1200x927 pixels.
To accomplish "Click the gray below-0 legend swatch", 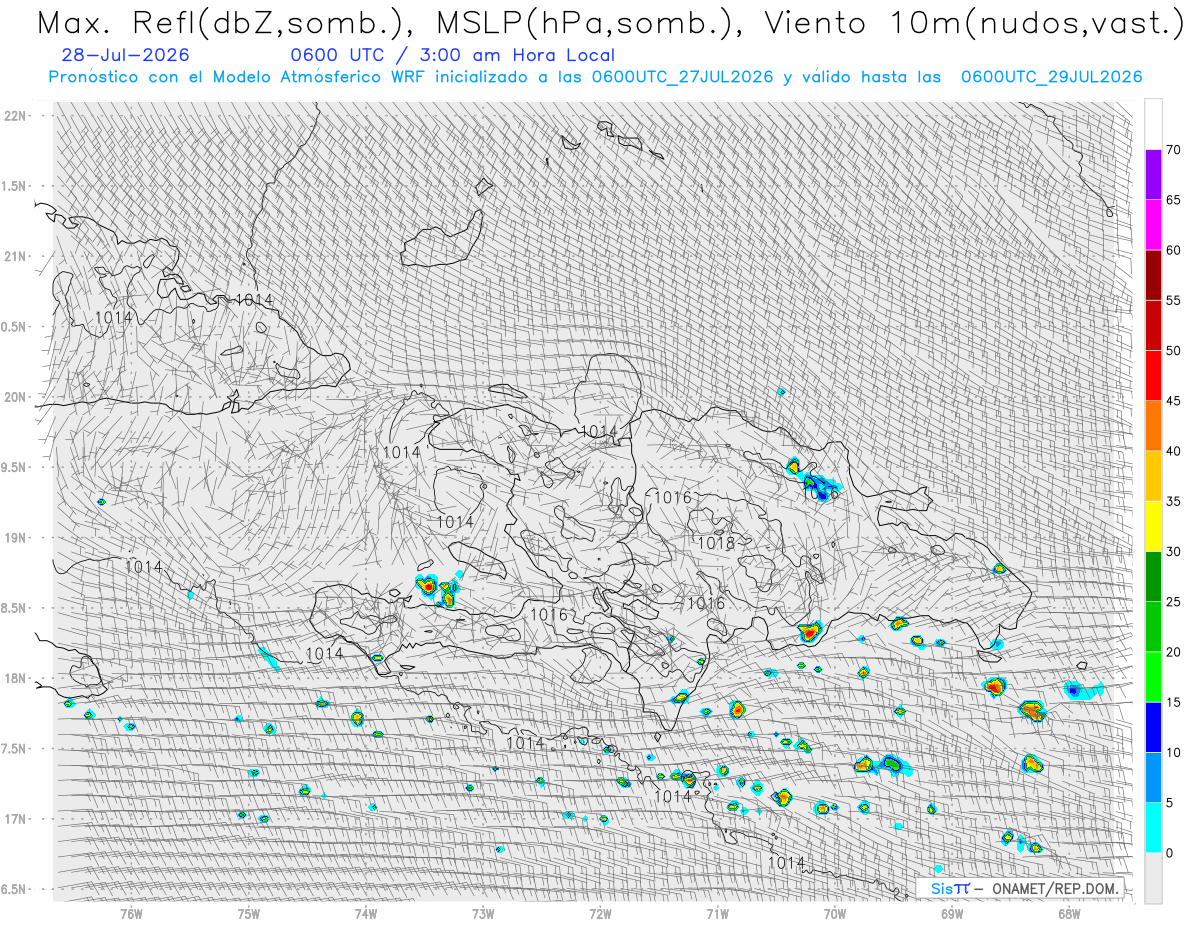I will (x=1153, y=878).
